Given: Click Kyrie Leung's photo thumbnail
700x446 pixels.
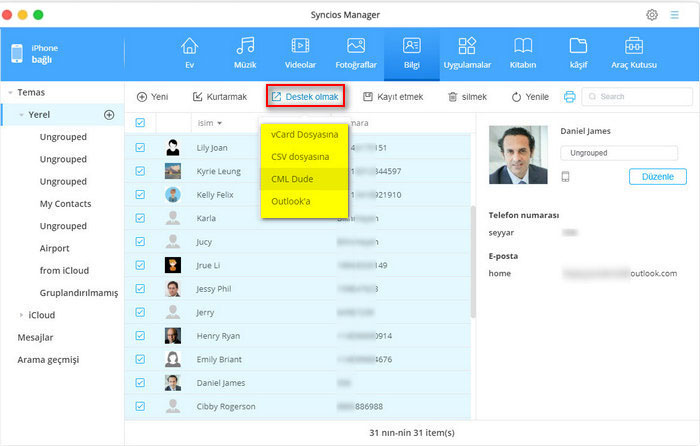Looking at the screenshot, I should tap(173, 171).
